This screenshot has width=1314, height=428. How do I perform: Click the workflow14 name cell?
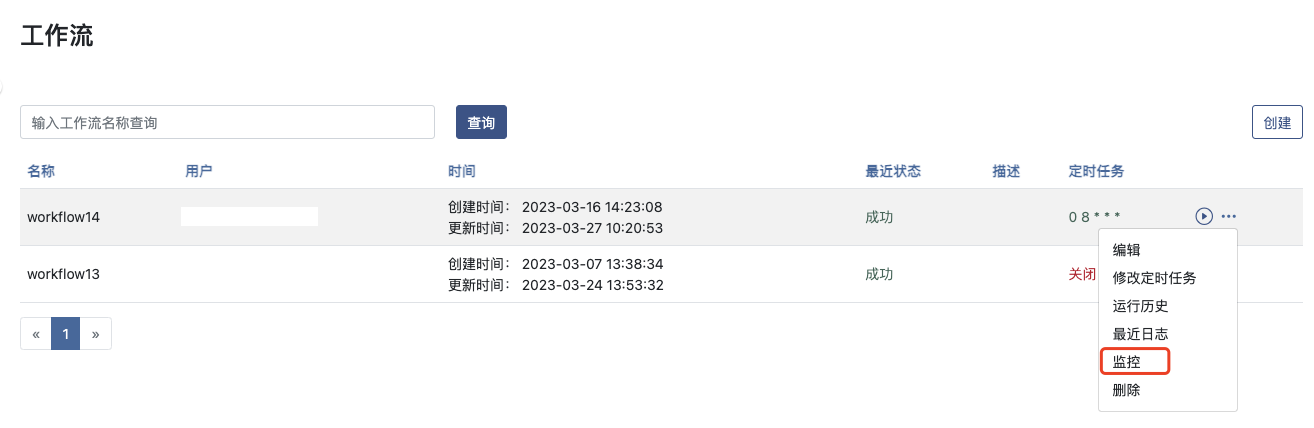(63, 217)
